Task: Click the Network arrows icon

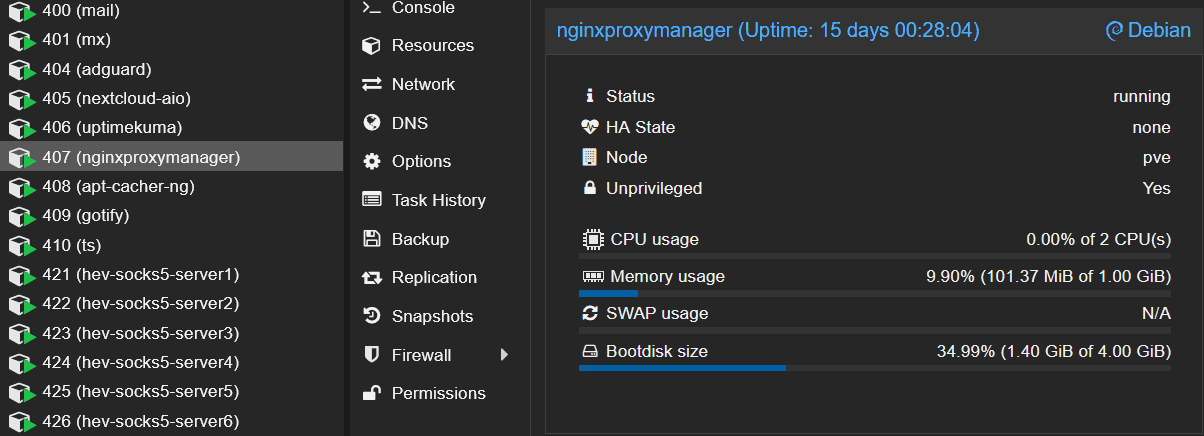Action: pos(372,84)
